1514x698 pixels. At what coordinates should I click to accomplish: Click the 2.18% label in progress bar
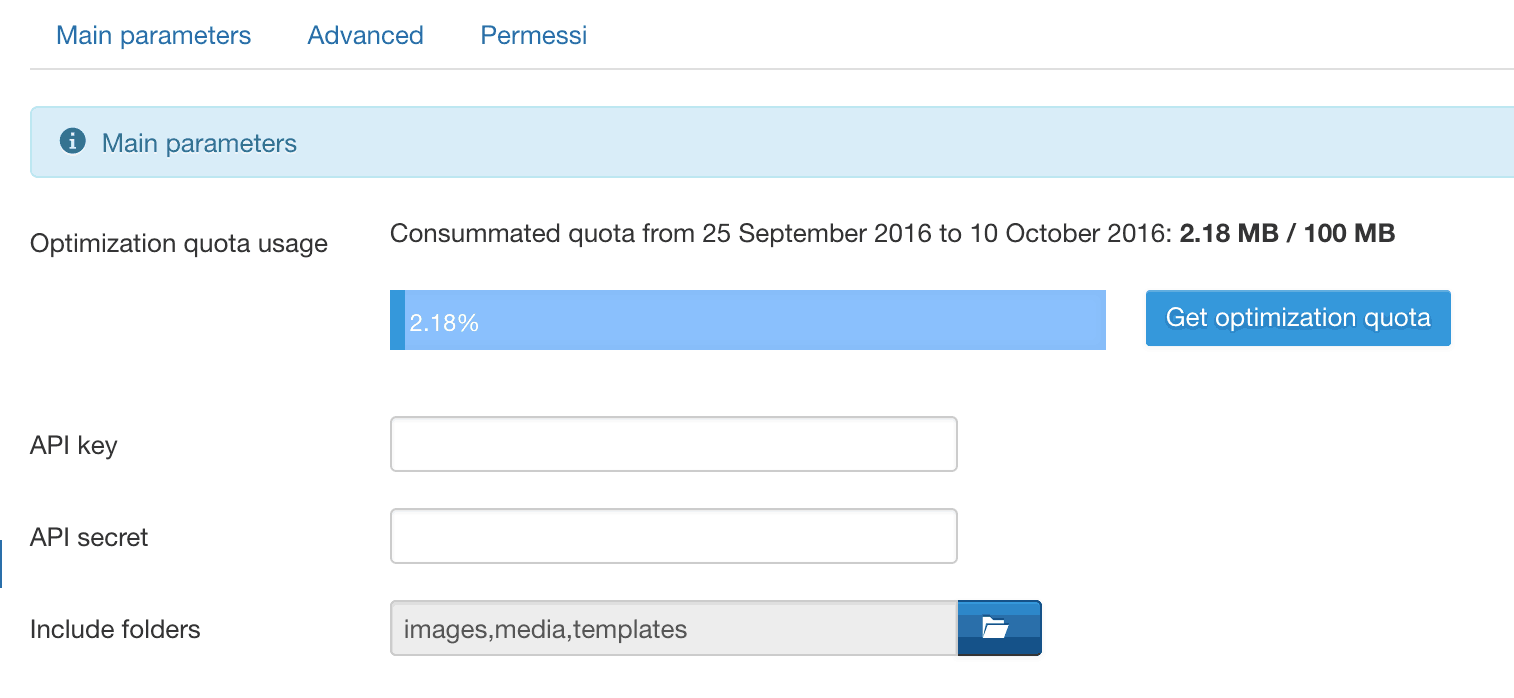[444, 323]
